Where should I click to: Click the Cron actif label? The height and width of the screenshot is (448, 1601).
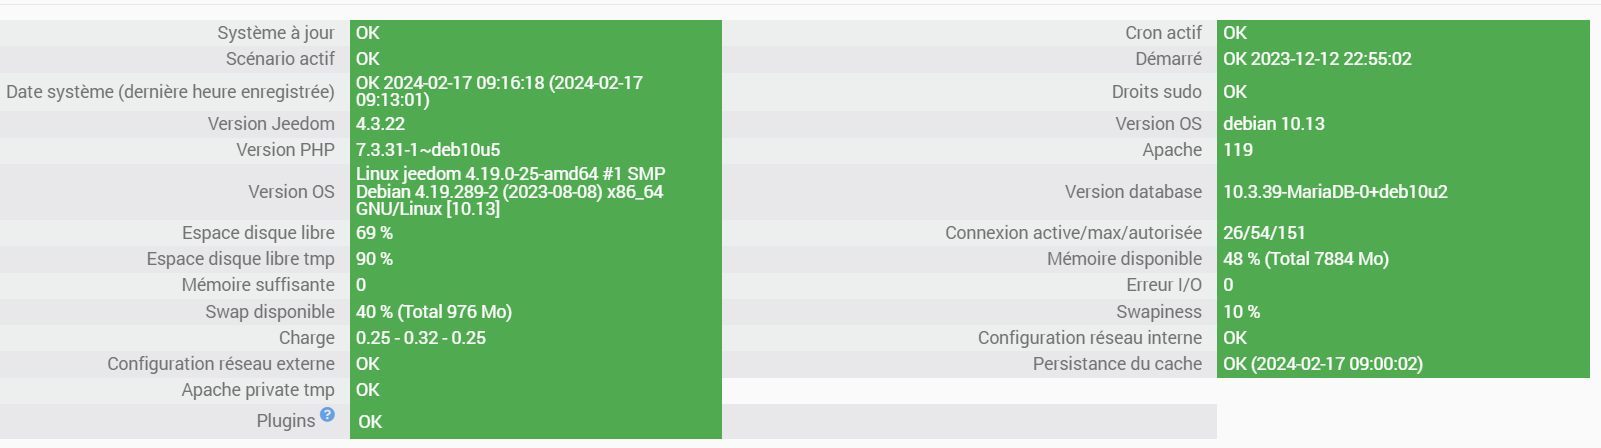click(x=1163, y=33)
